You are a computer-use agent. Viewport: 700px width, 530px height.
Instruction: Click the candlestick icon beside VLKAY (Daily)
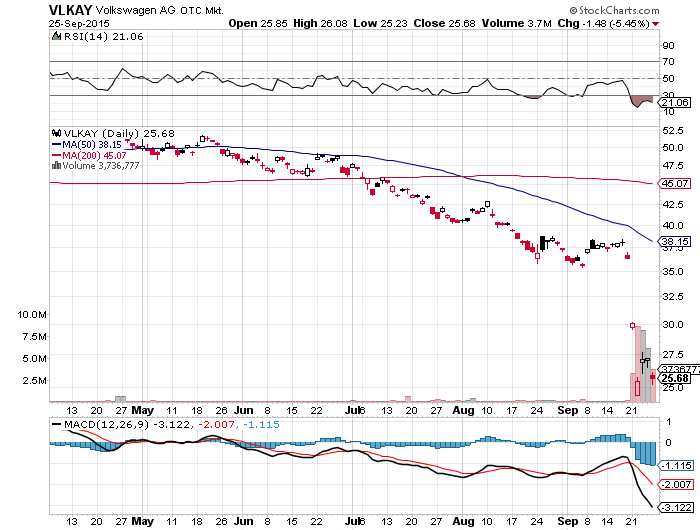[56, 133]
